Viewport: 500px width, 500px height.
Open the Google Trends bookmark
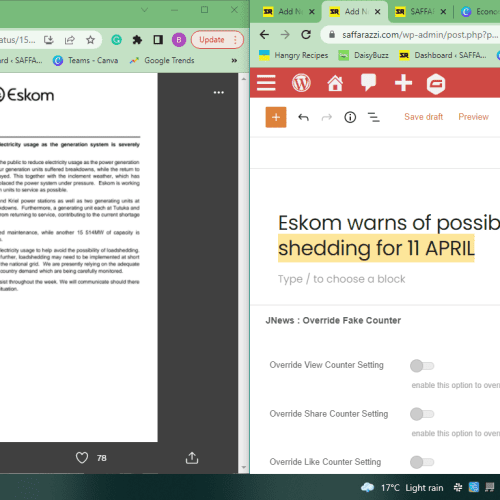[x=162, y=60]
